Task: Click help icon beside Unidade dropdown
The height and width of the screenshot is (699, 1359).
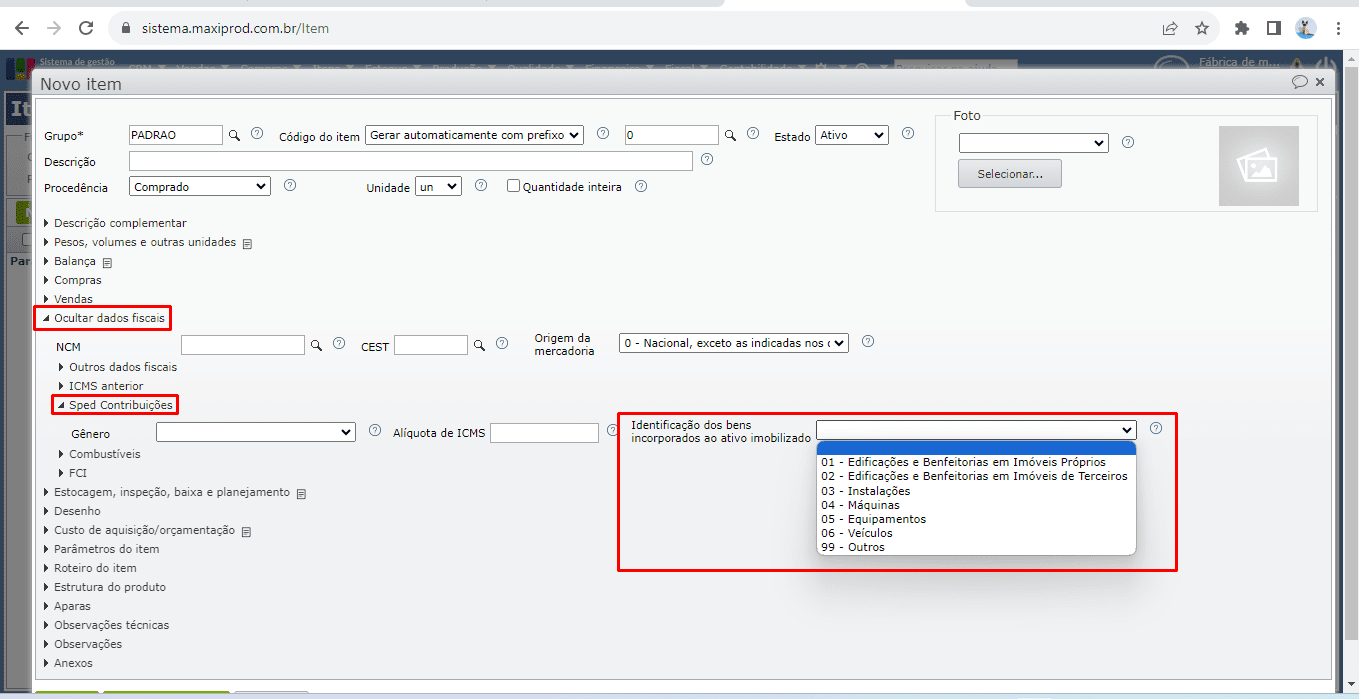Action: (x=481, y=185)
